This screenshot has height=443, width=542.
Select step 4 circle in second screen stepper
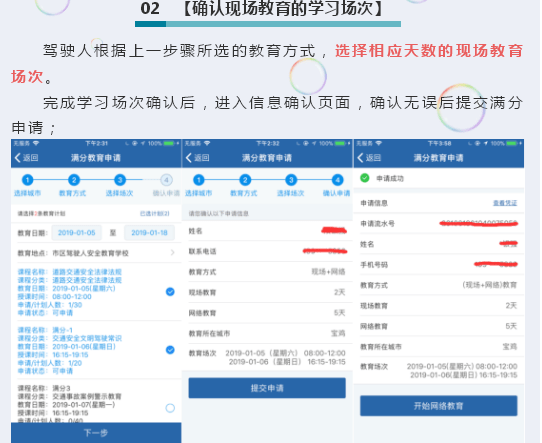[x=337, y=180]
